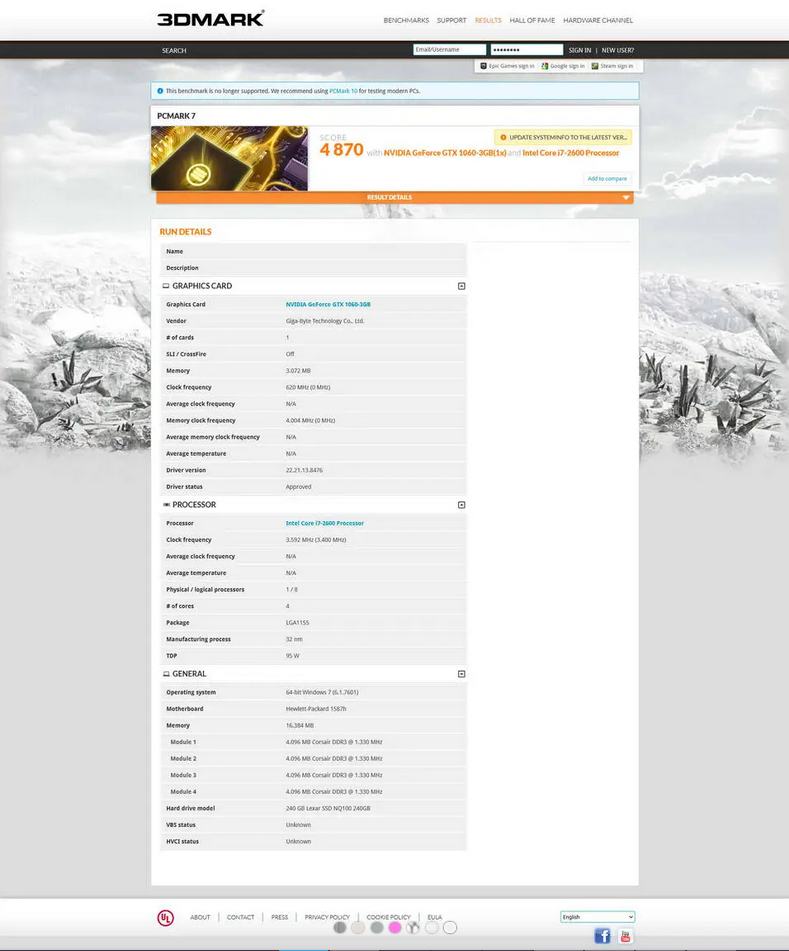Click graphics memory value 3,072 MB
789x951 pixels.
click(298, 371)
